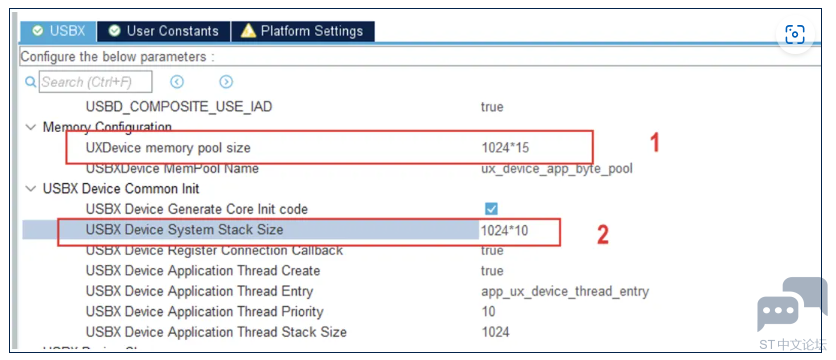Click the USBX Device Common Init heading
The image size is (836, 360).
(x=122, y=189)
